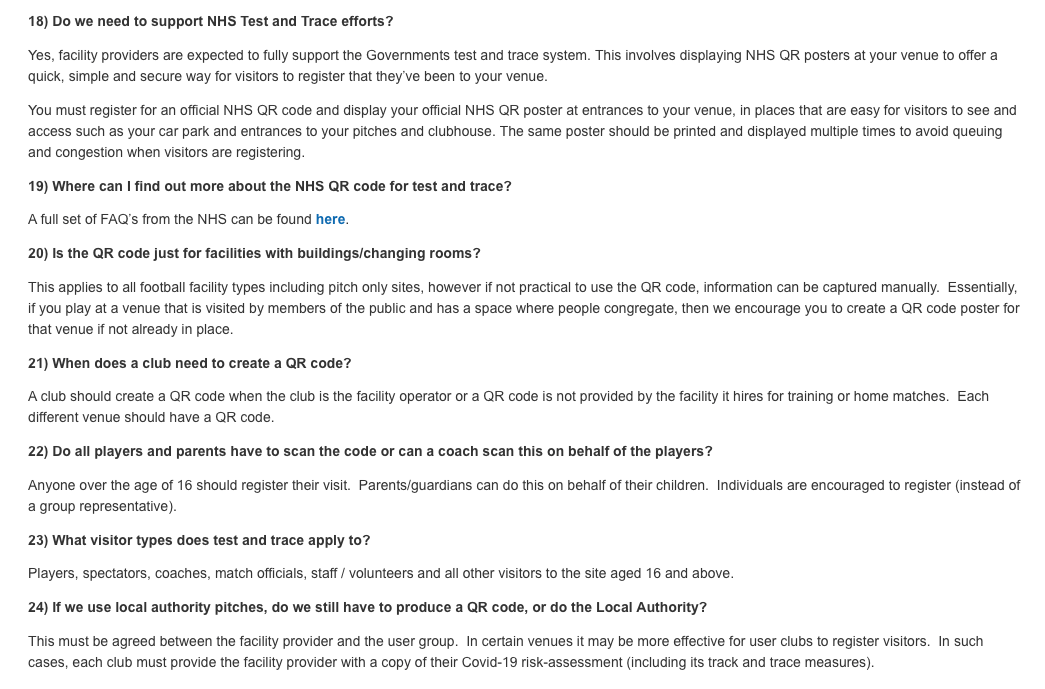Viewport: 1045px width, 689px height.
Task: Click the text 'and congestion when visitors are registering'
Action: click(x=166, y=153)
